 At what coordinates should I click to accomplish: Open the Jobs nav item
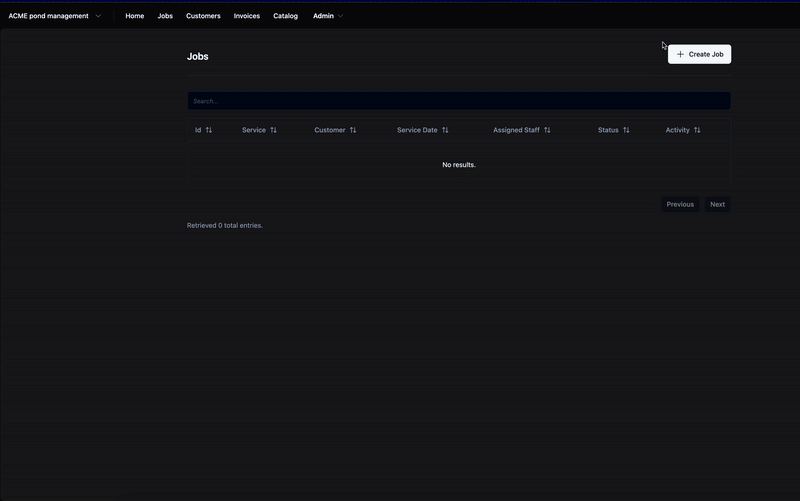pyautogui.click(x=165, y=16)
